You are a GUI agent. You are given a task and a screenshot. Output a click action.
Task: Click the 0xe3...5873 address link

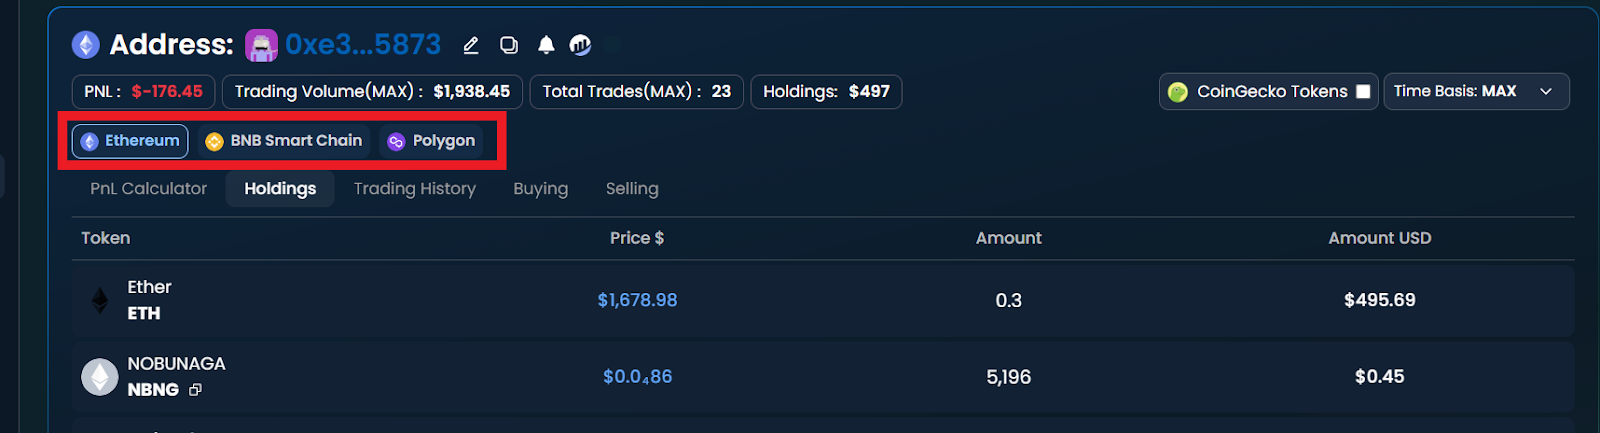(363, 45)
